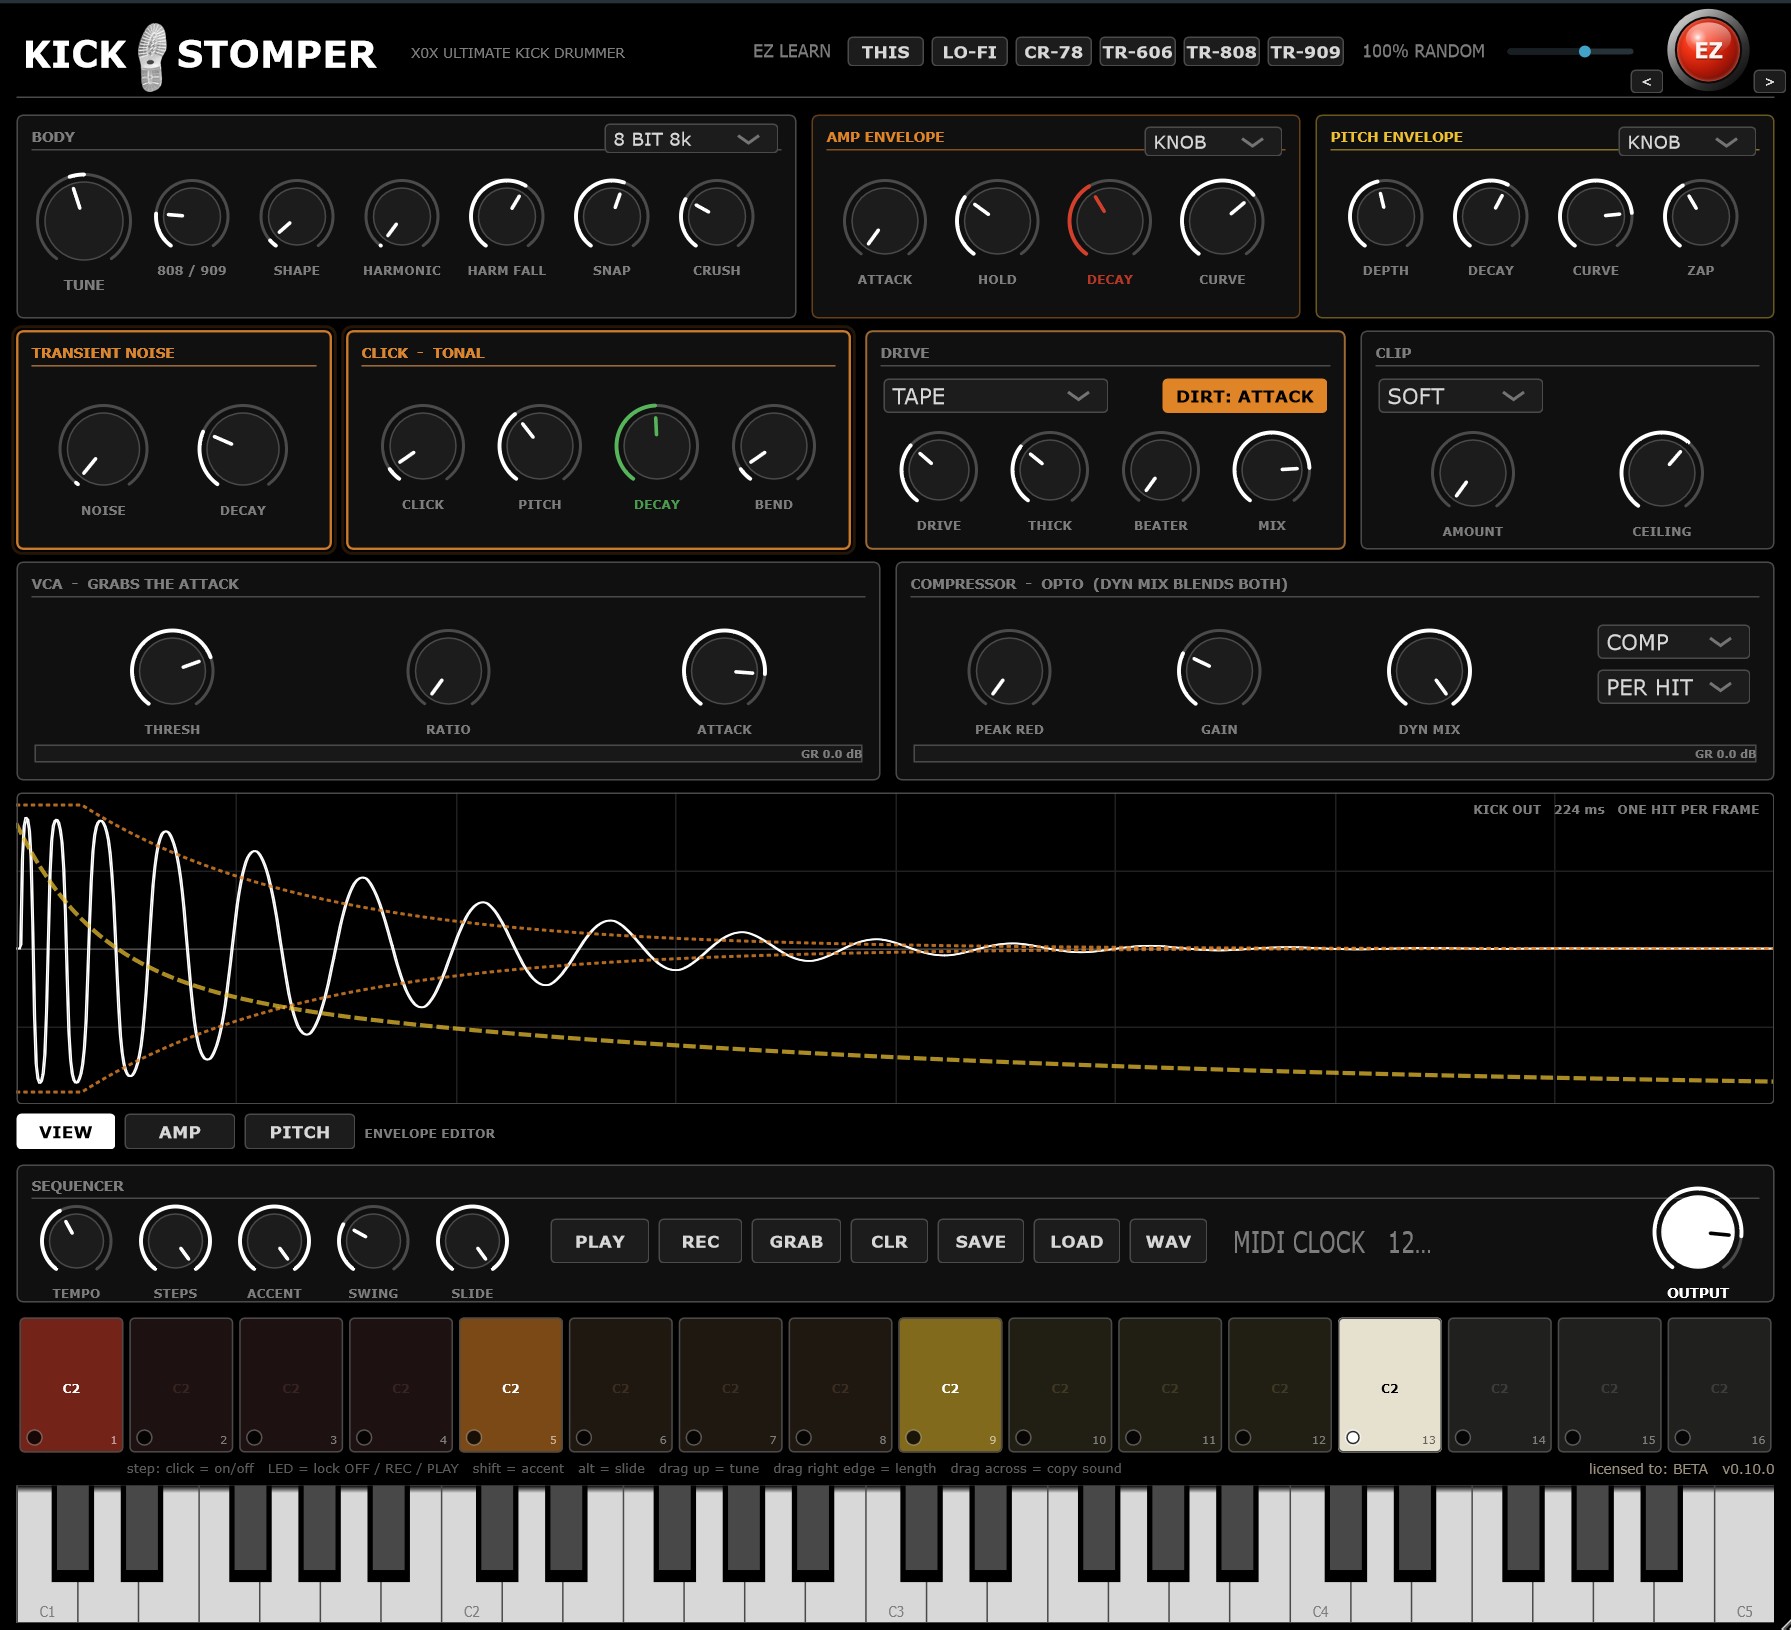This screenshot has width=1791, height=1630.
Task: Click the REC button
Action: point(701,1241)
